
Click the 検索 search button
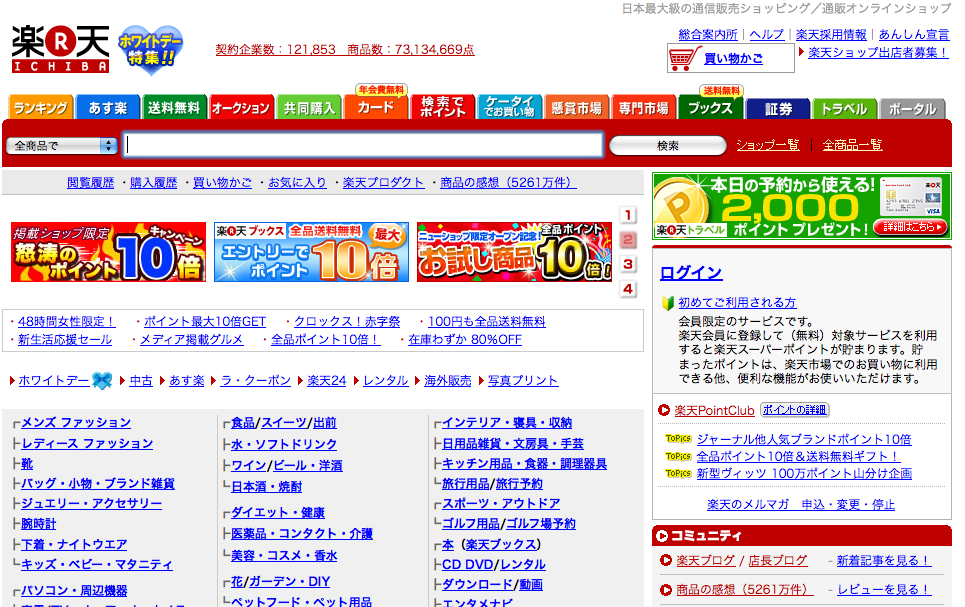point(668,146)
